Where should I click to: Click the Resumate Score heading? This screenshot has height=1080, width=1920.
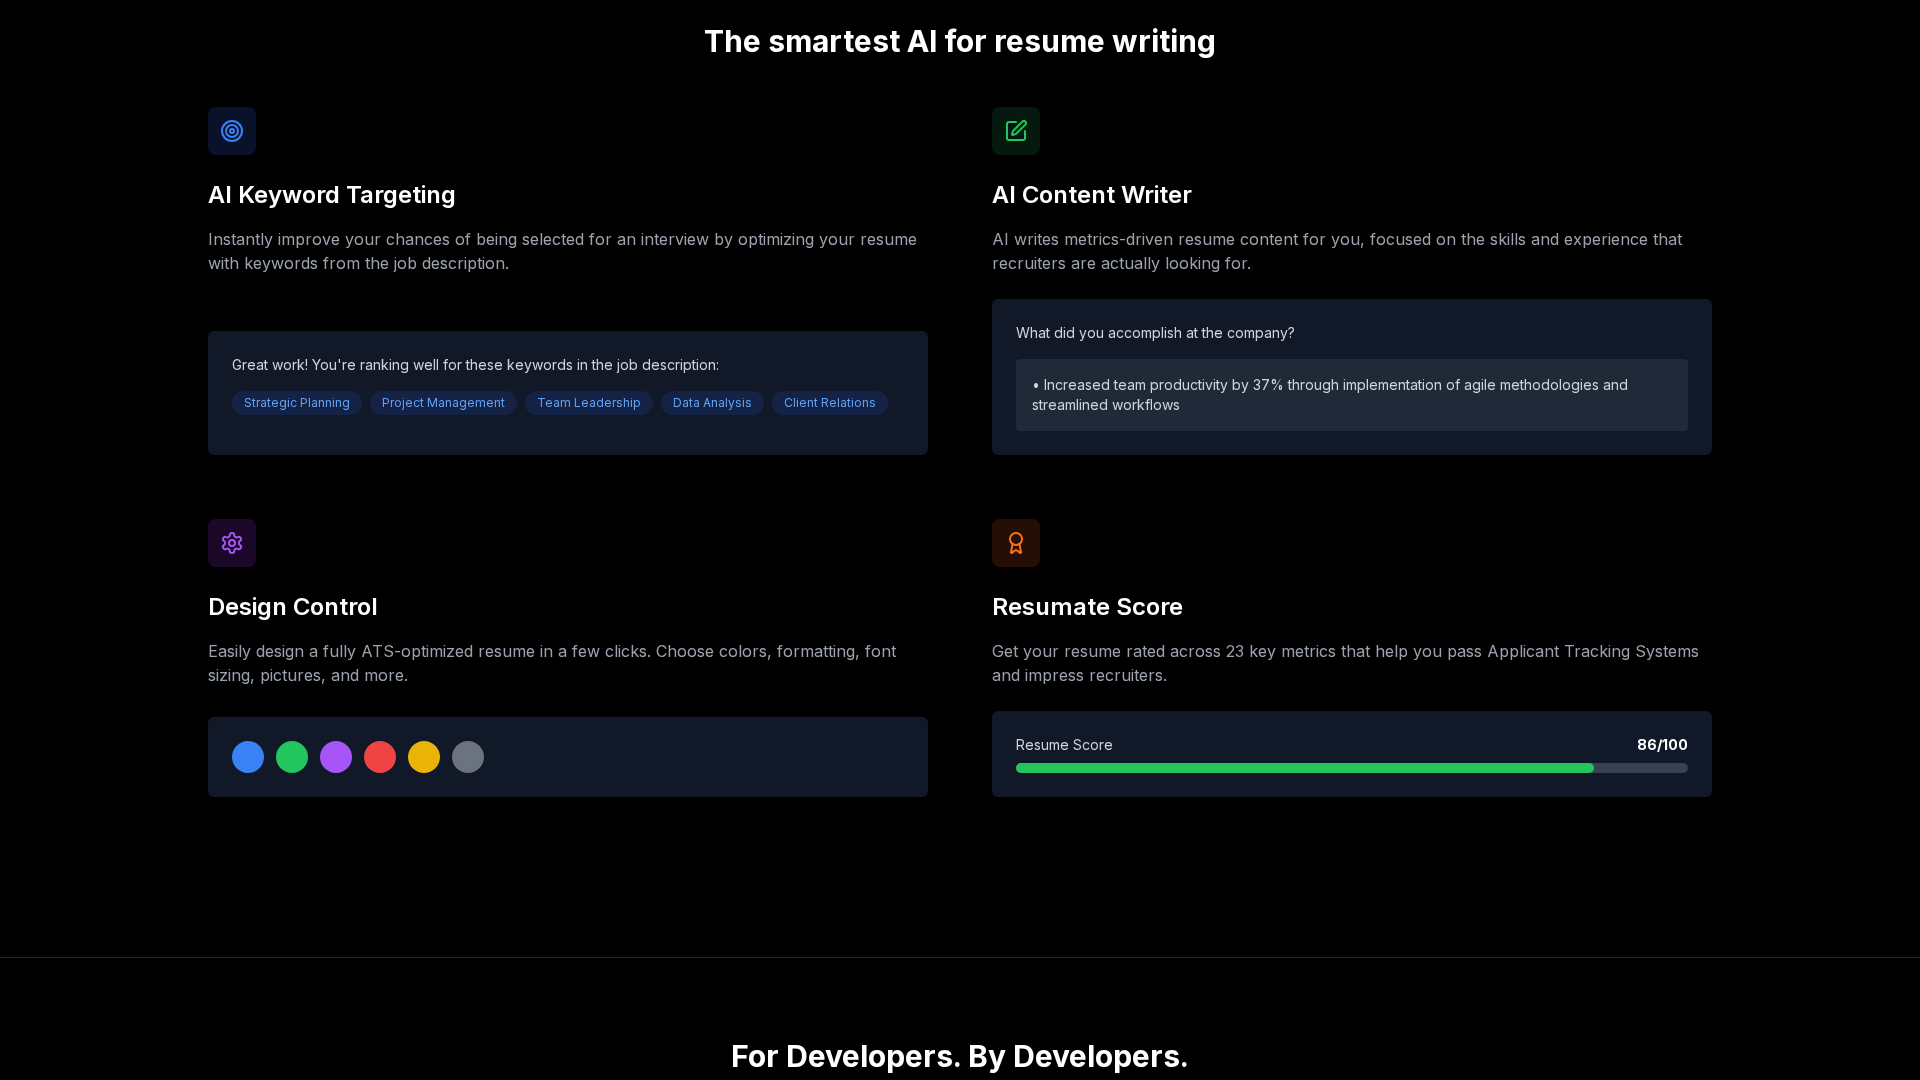1087,607
